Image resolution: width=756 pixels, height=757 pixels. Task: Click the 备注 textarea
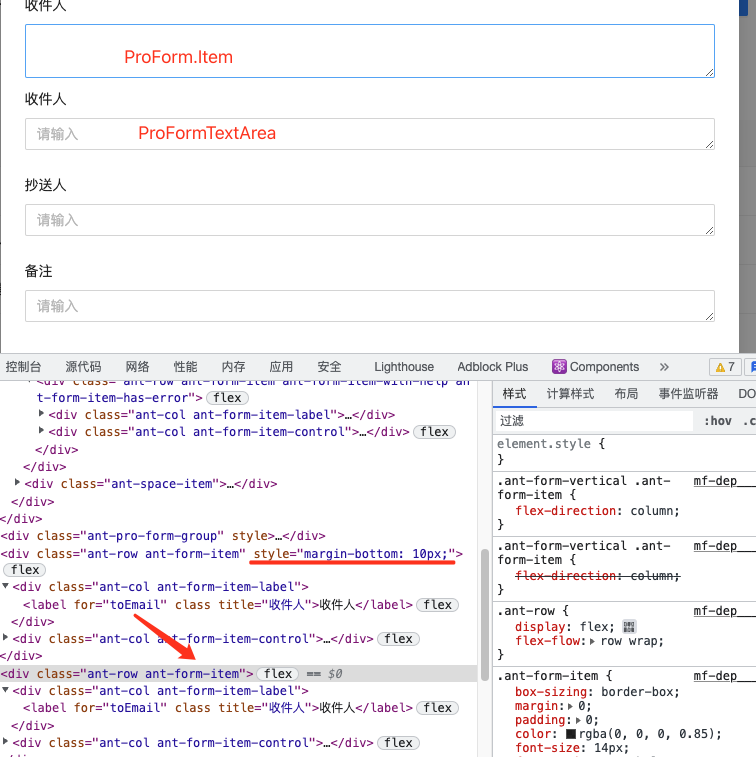coord(370,306)
